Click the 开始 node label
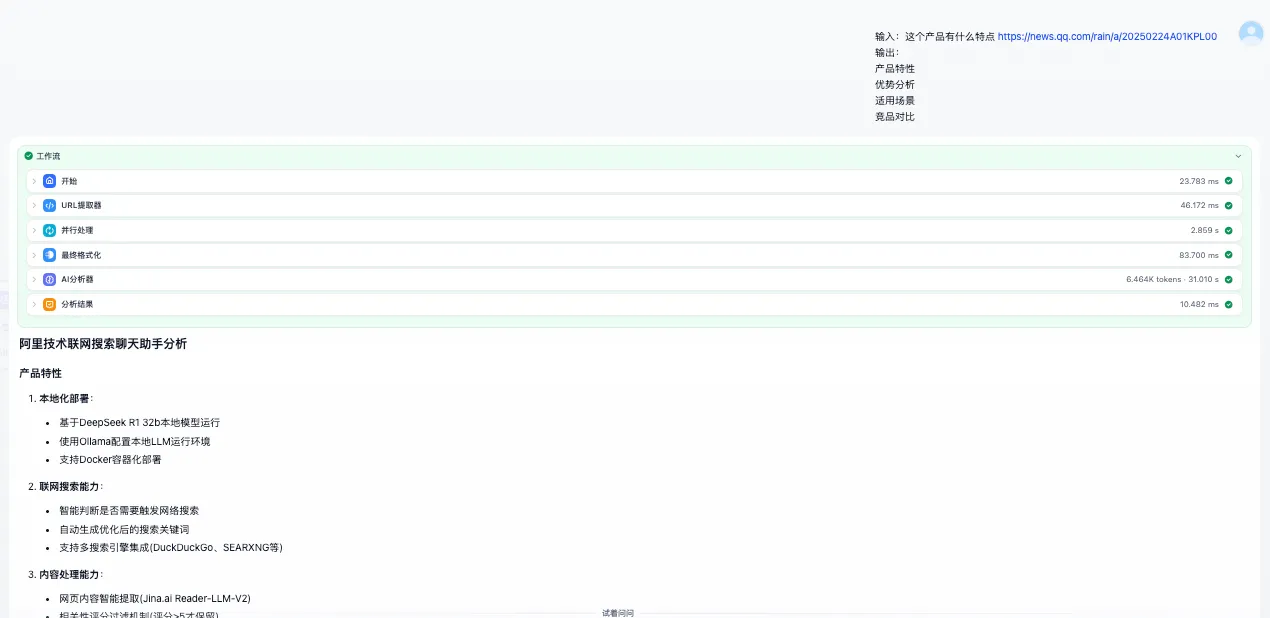This screenshot has width=1270, height=618. coord(69,181)
